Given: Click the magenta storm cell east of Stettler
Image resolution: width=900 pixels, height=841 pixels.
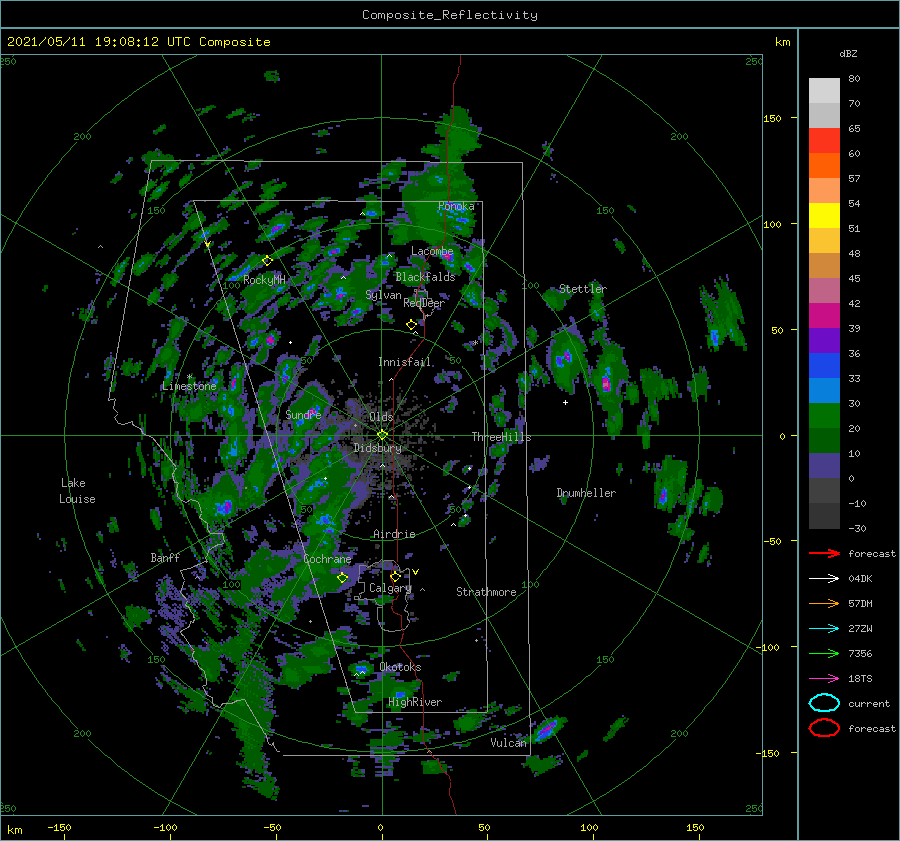Looking at the screenshot, I should (x=606, y=383).
